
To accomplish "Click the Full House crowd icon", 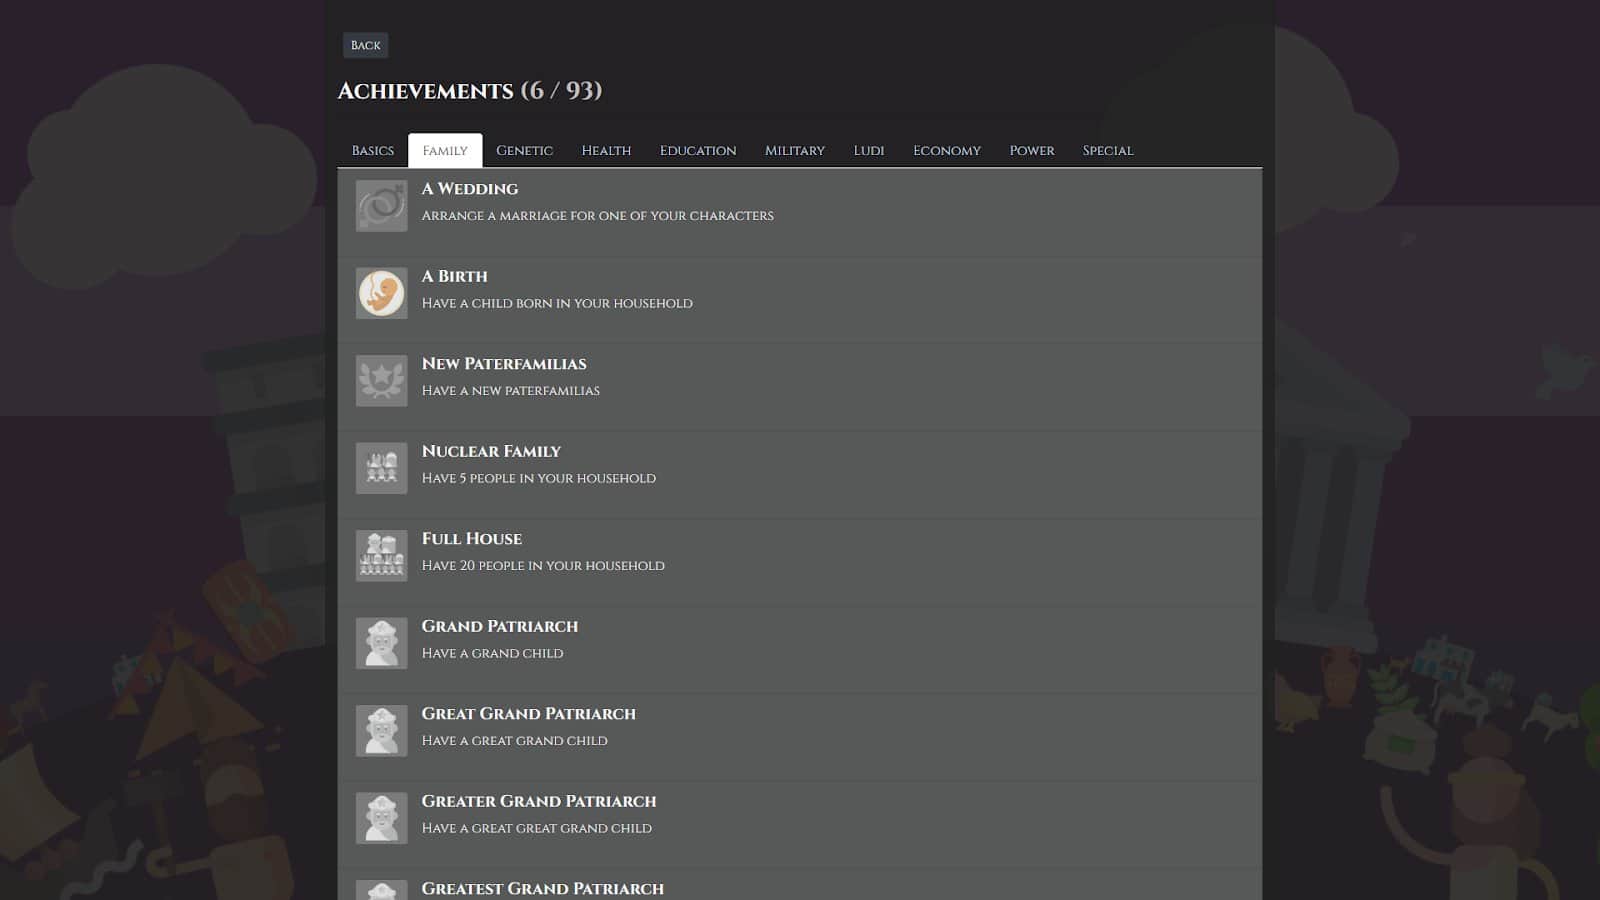I will tap(381, 556).
